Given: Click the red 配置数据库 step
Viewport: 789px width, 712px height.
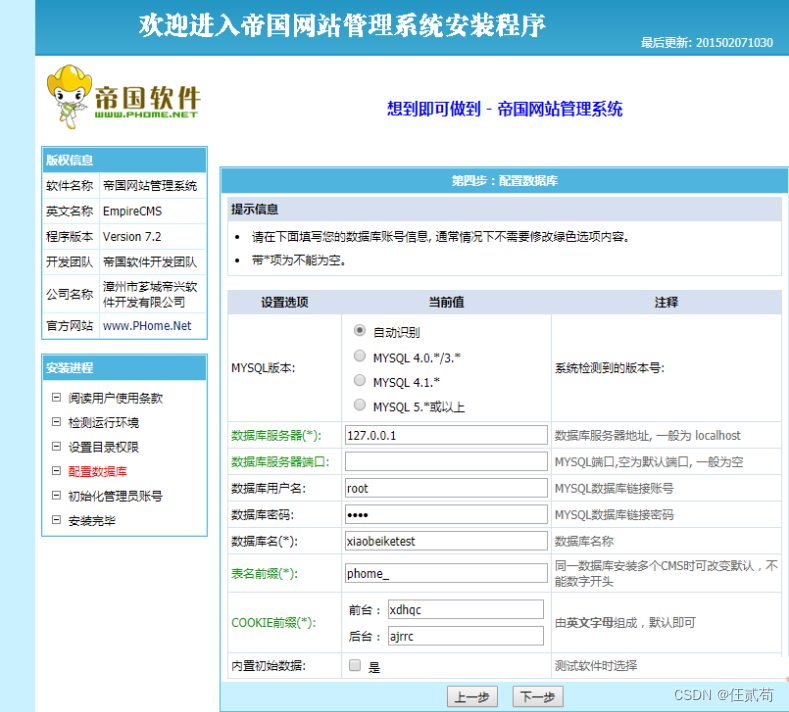Looking at the screenshot, I should point(98,471).
